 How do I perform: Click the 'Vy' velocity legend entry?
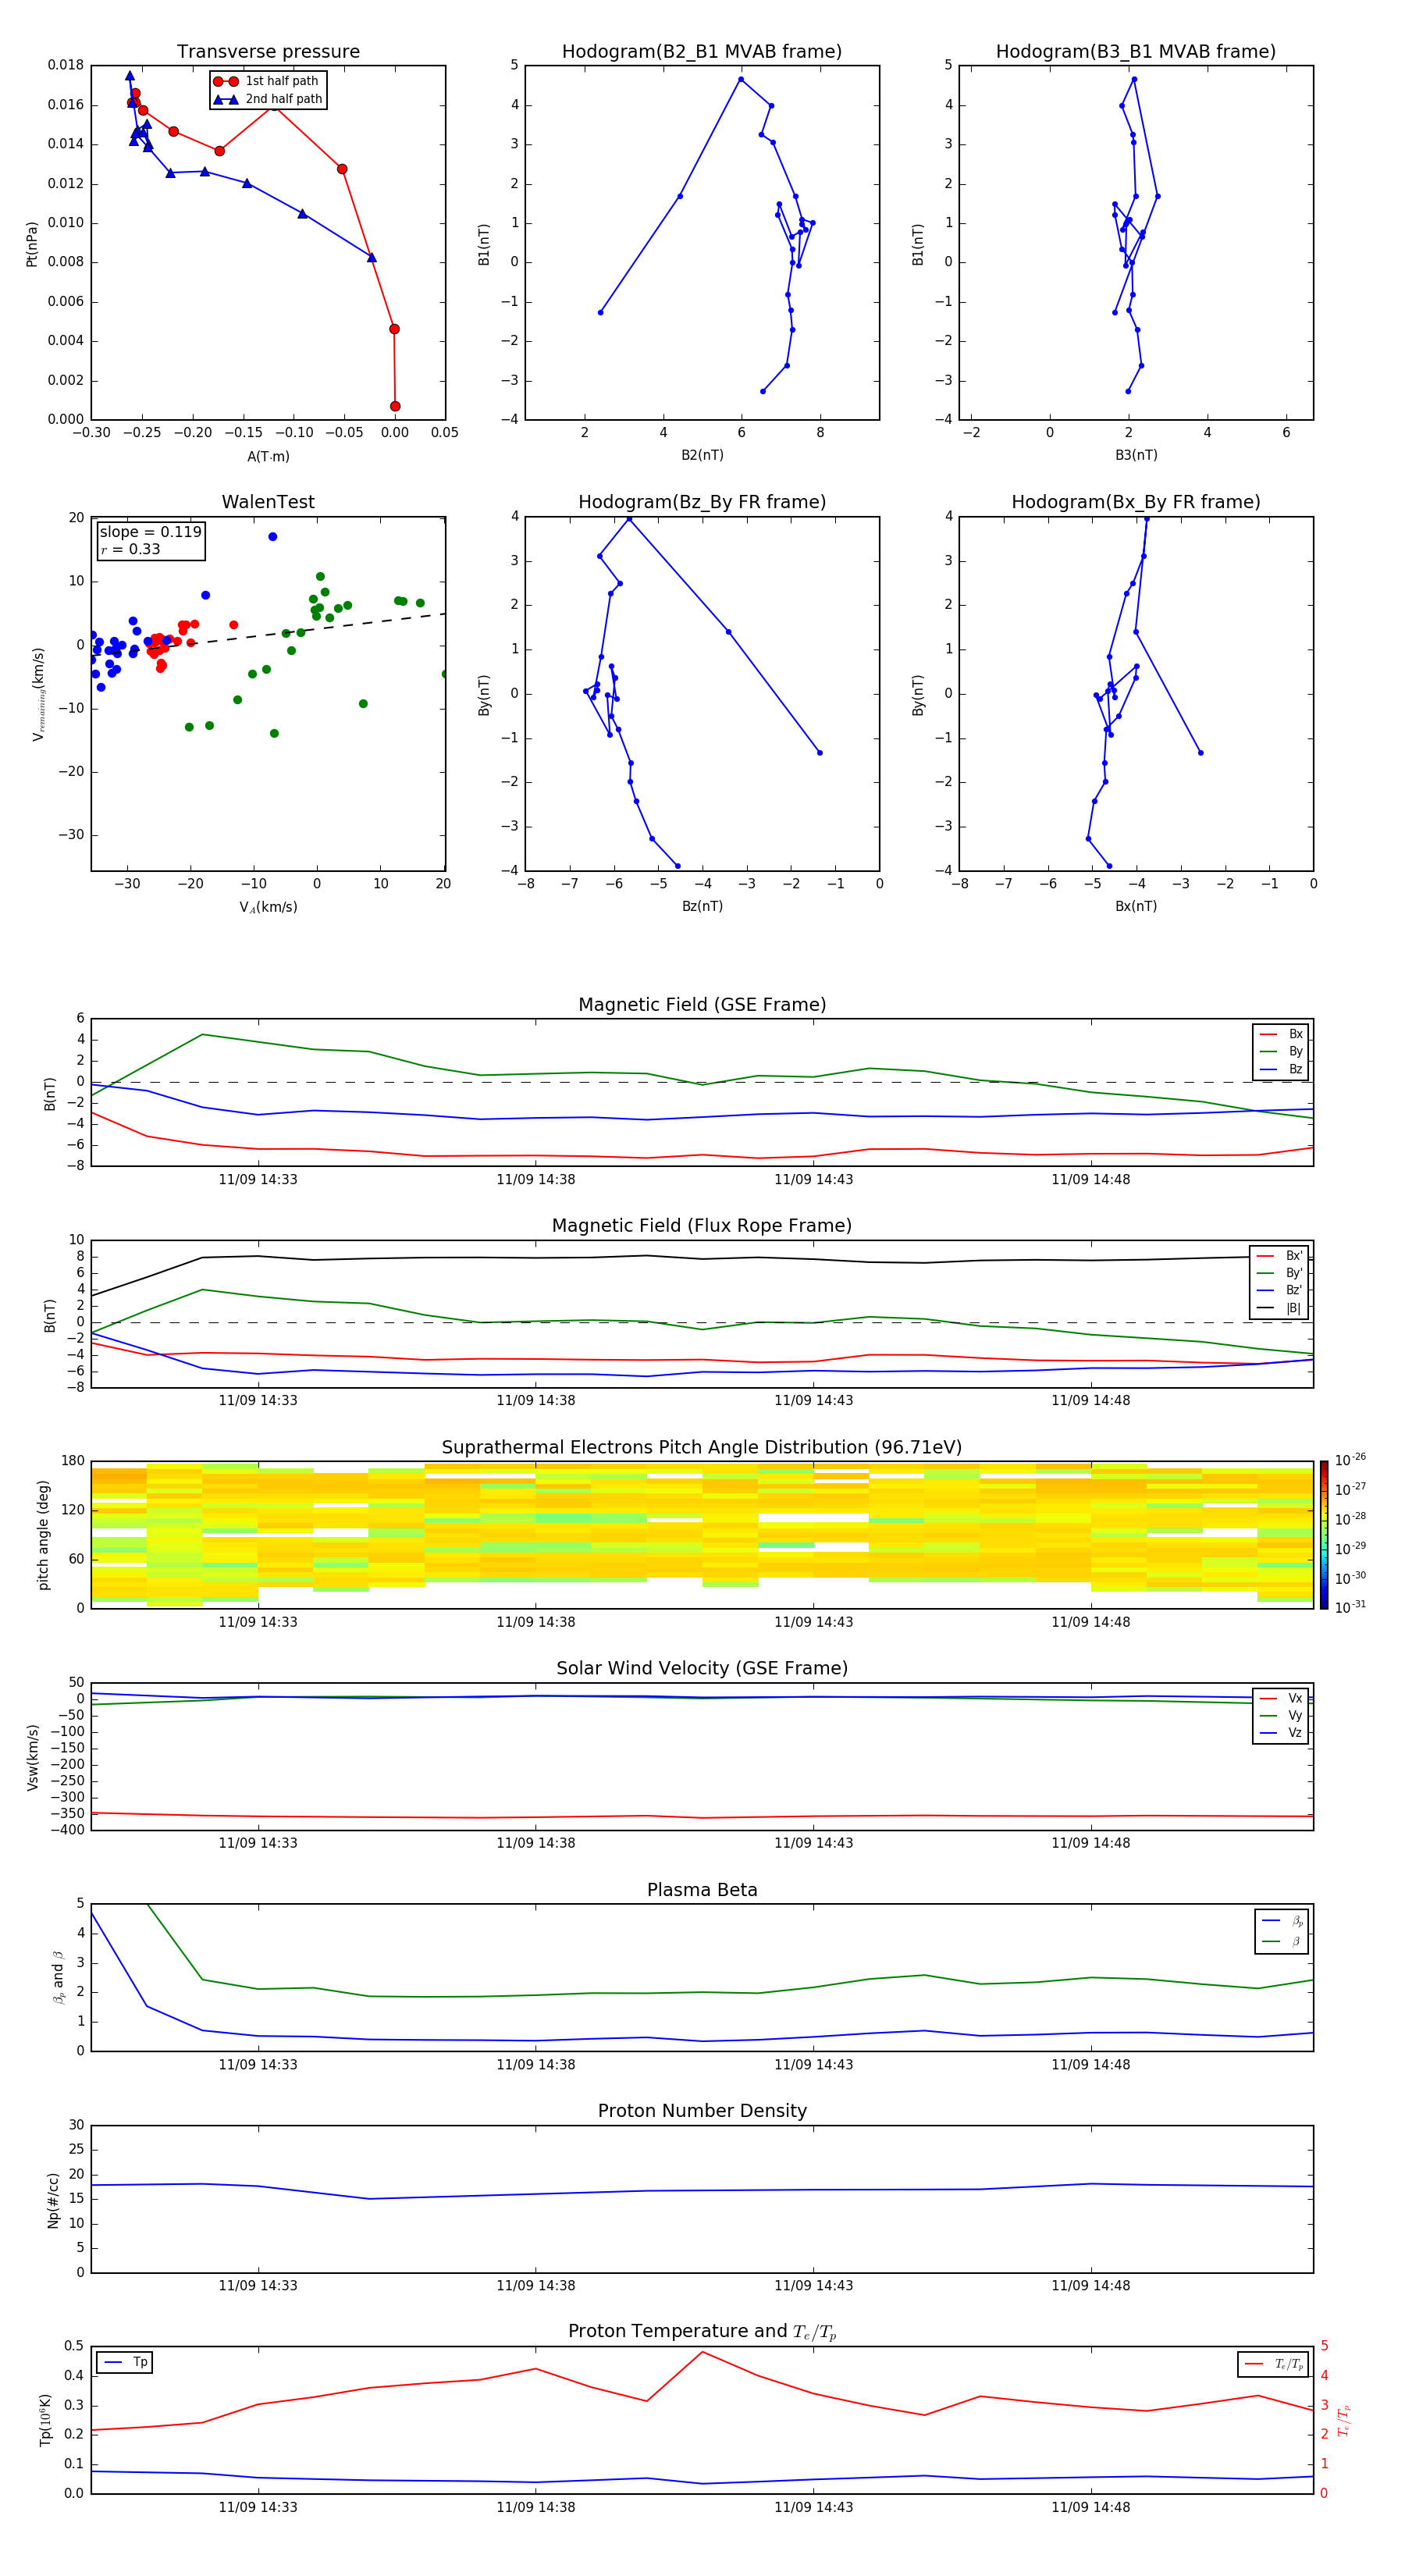coord(1281,1716)
